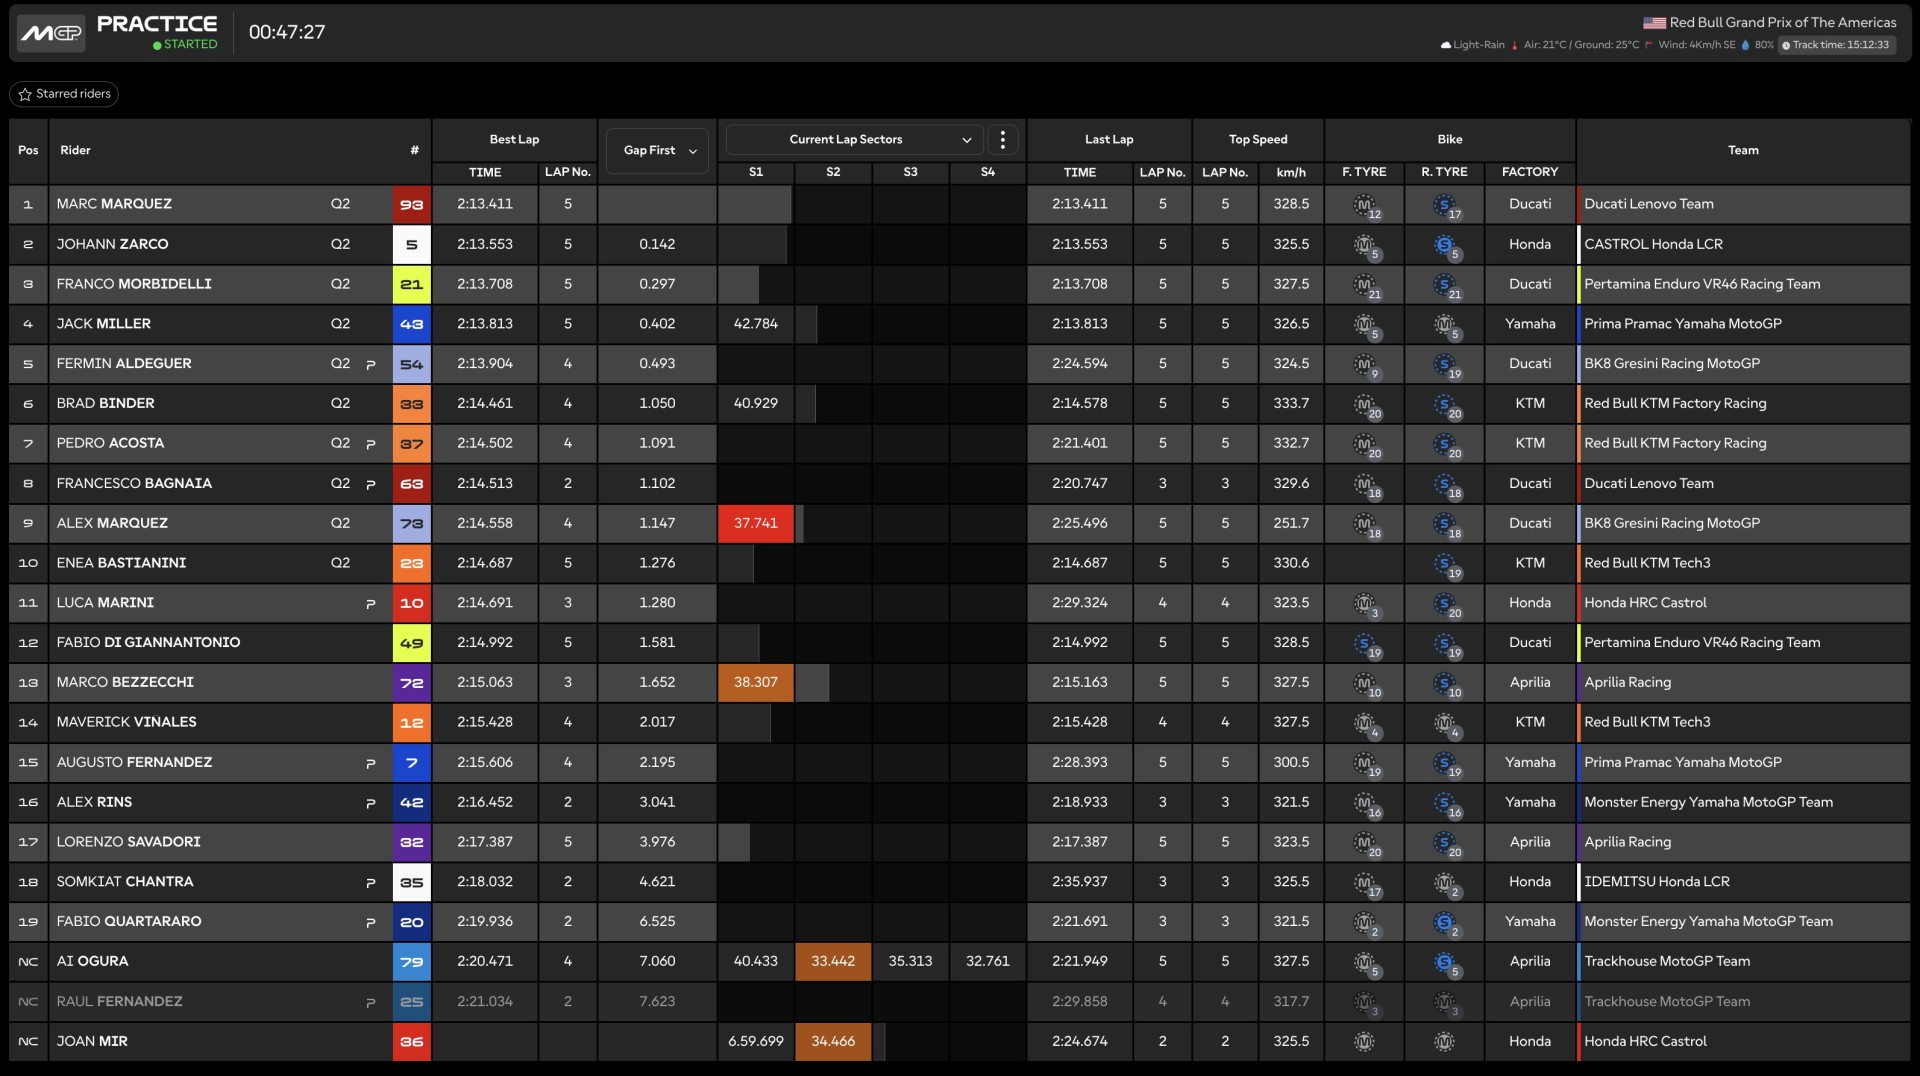The height and width of the screenshot is (1076, 1920).
Task: Click Ai Ogura's rear soft tyre icon
Action: coord(1446,964)
